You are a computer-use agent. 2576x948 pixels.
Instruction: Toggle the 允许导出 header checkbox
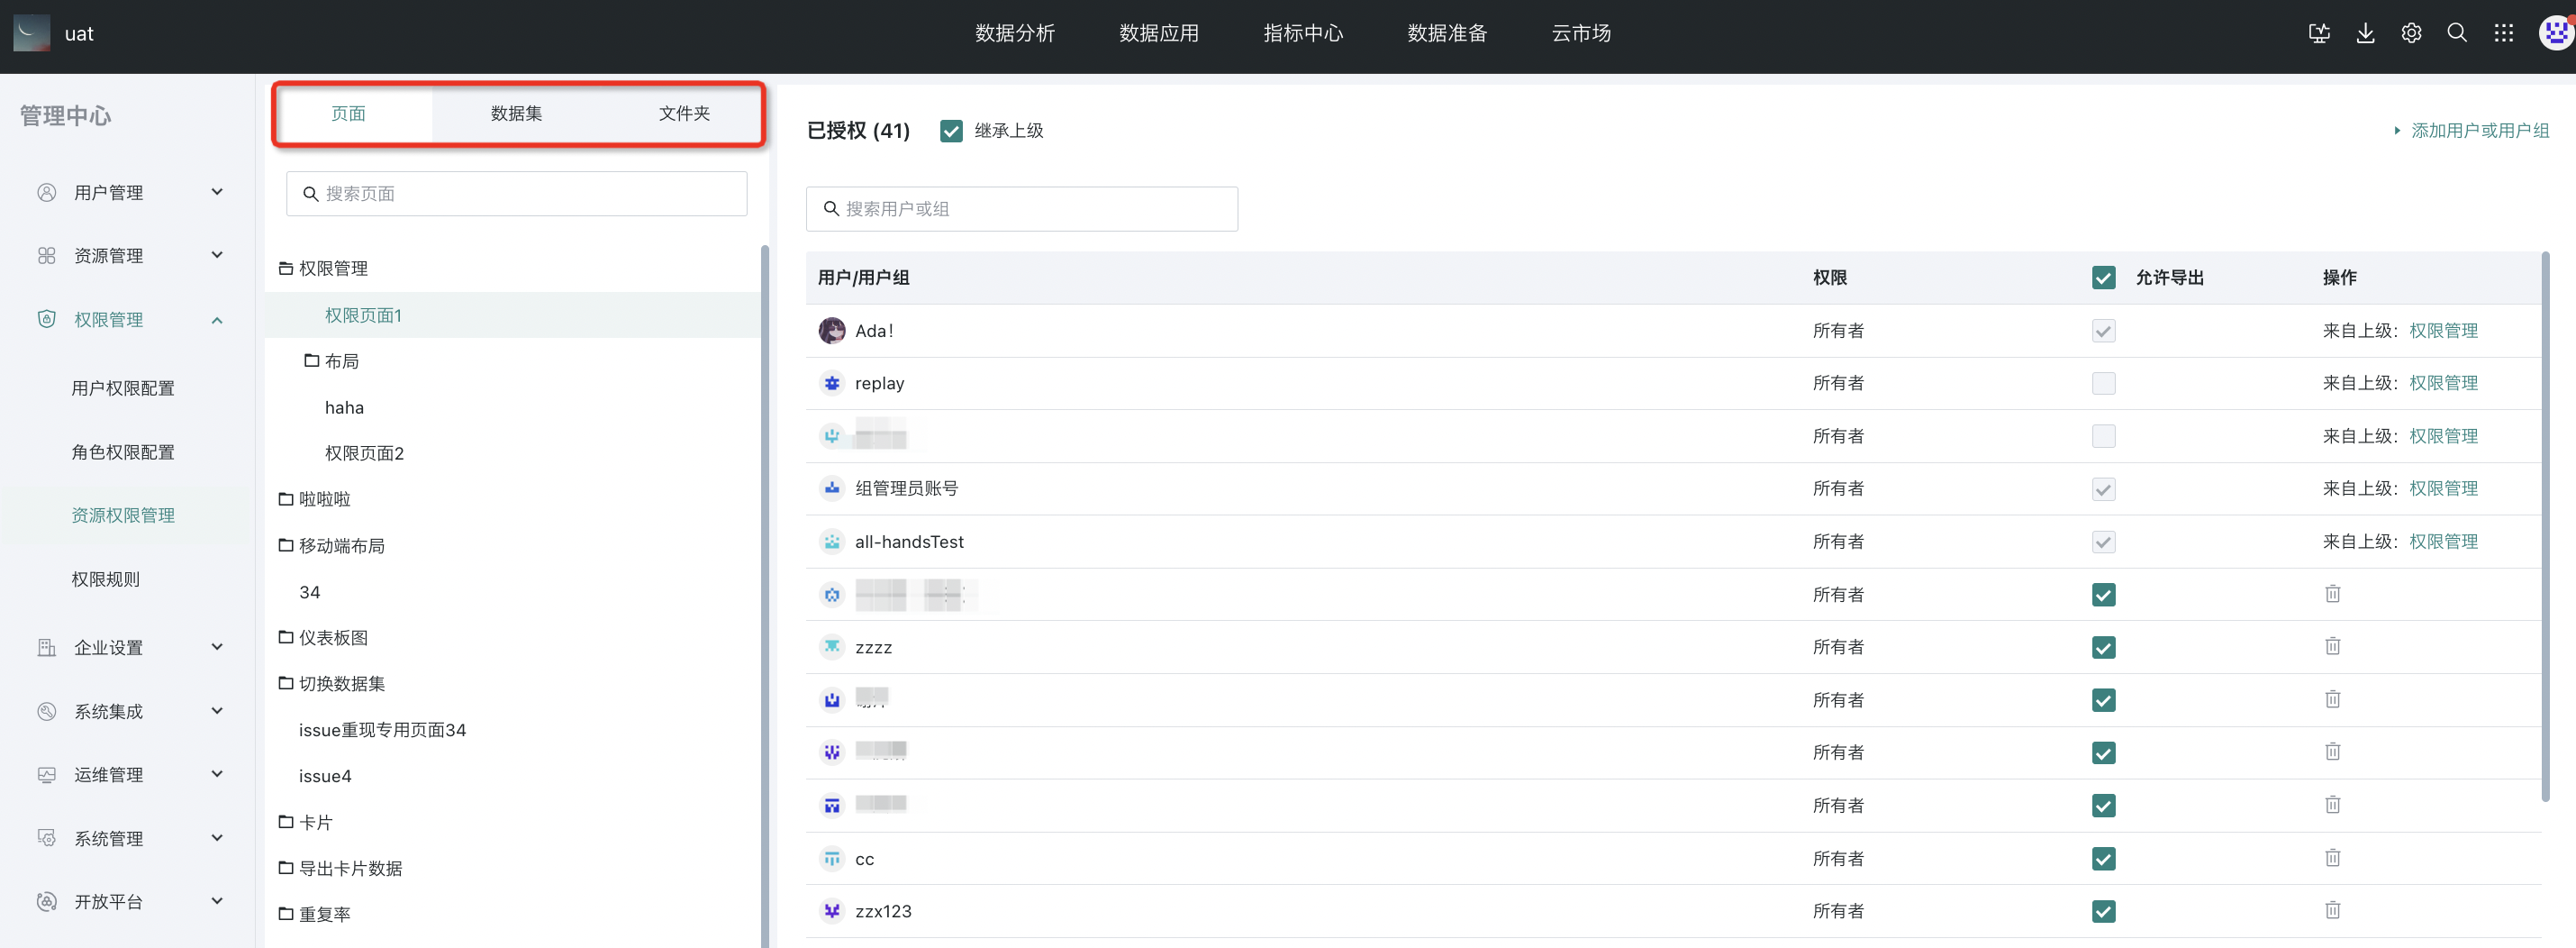pyautogui.click(x=2103, y=278)
